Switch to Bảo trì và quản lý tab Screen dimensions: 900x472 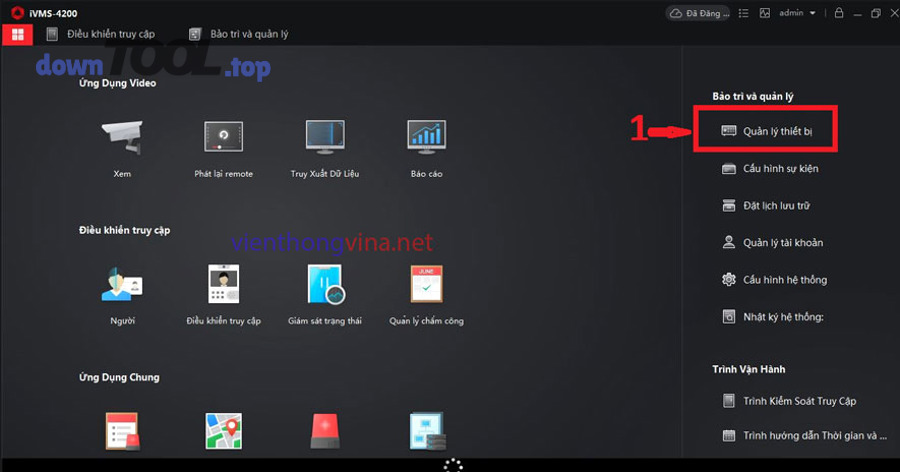click(240, 34)
